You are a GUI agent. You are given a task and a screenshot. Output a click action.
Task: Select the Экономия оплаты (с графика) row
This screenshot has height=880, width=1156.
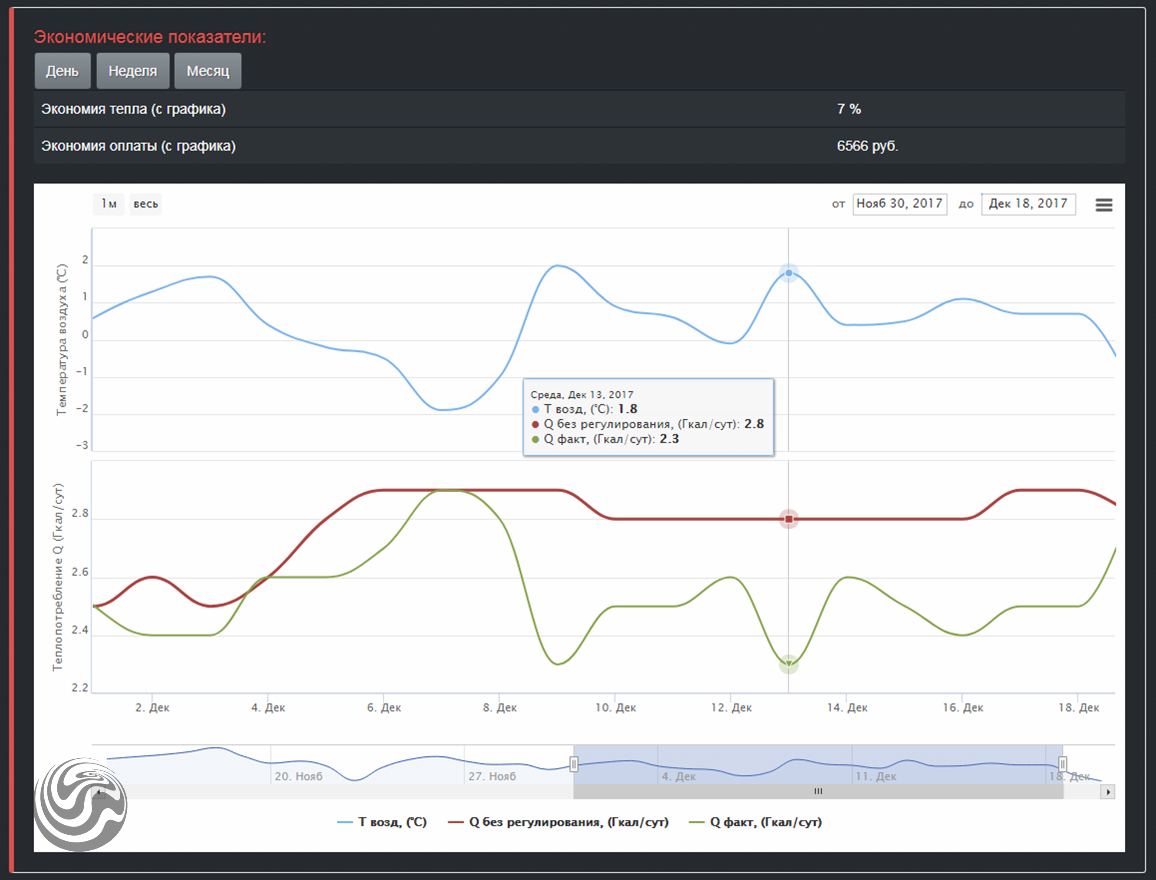tap(579, 146)
